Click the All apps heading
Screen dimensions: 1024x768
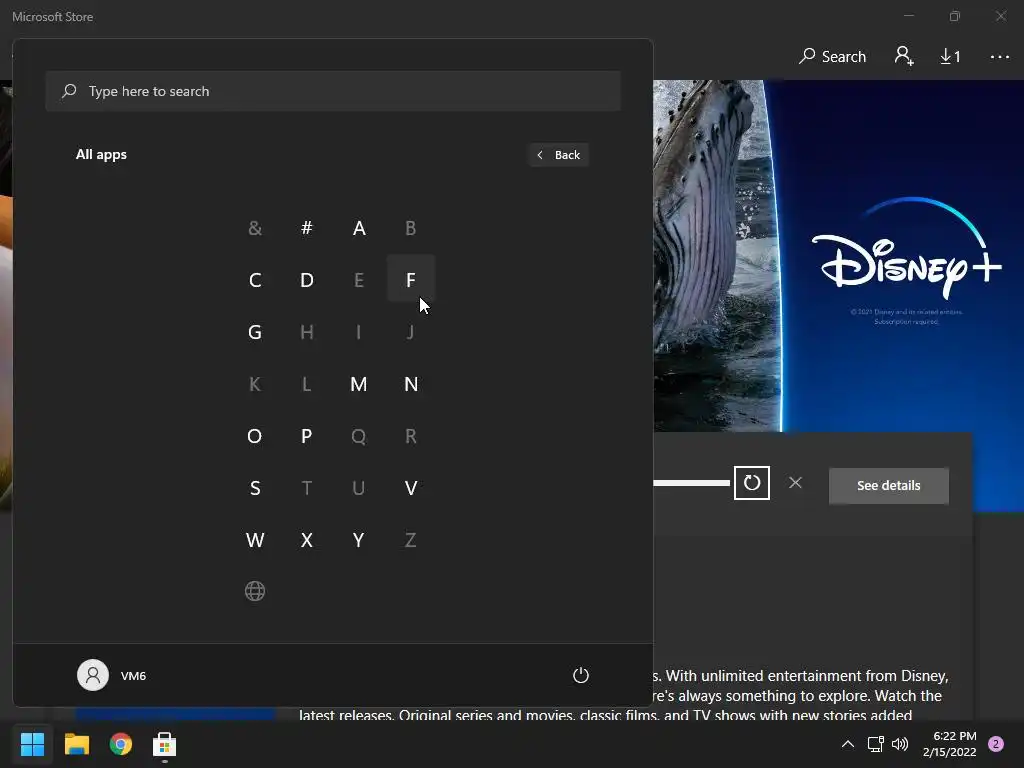click(101, 155)
